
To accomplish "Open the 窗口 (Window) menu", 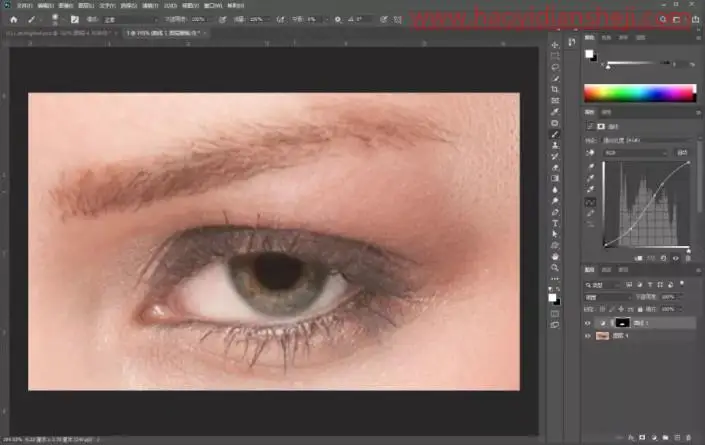I will [x=213, y=6].
